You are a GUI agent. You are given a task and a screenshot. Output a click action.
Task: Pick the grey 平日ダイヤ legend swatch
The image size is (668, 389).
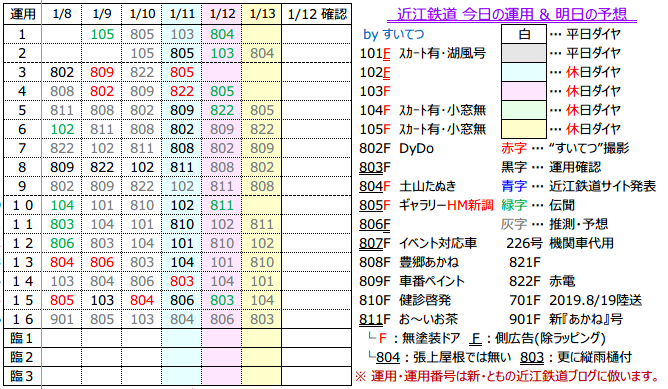click(524, 53)
